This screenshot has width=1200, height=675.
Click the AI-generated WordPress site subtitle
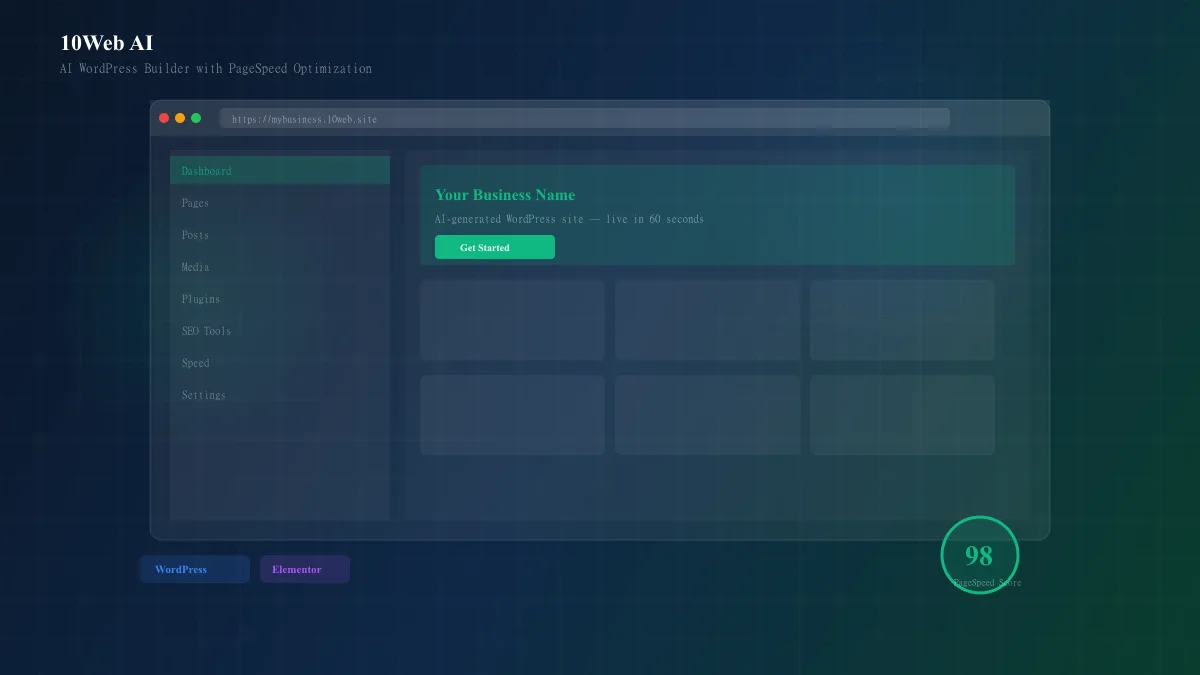569,219
